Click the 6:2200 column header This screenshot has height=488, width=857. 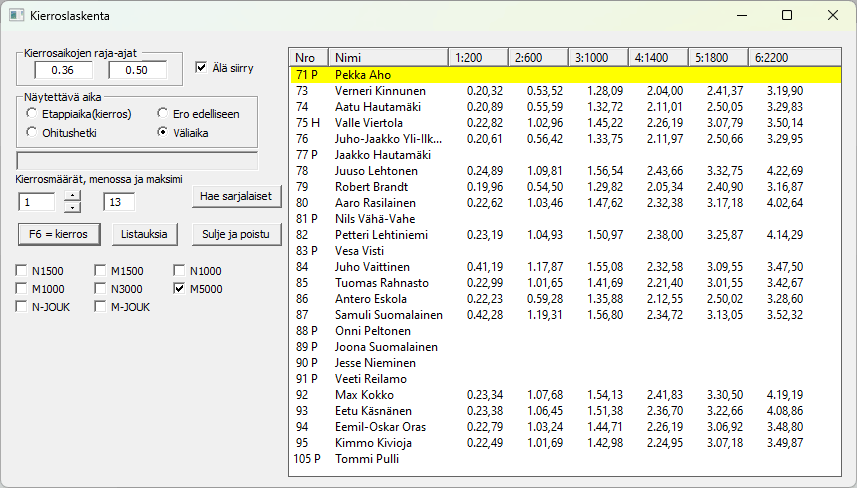pyautogui.click(x=782, y=57)
